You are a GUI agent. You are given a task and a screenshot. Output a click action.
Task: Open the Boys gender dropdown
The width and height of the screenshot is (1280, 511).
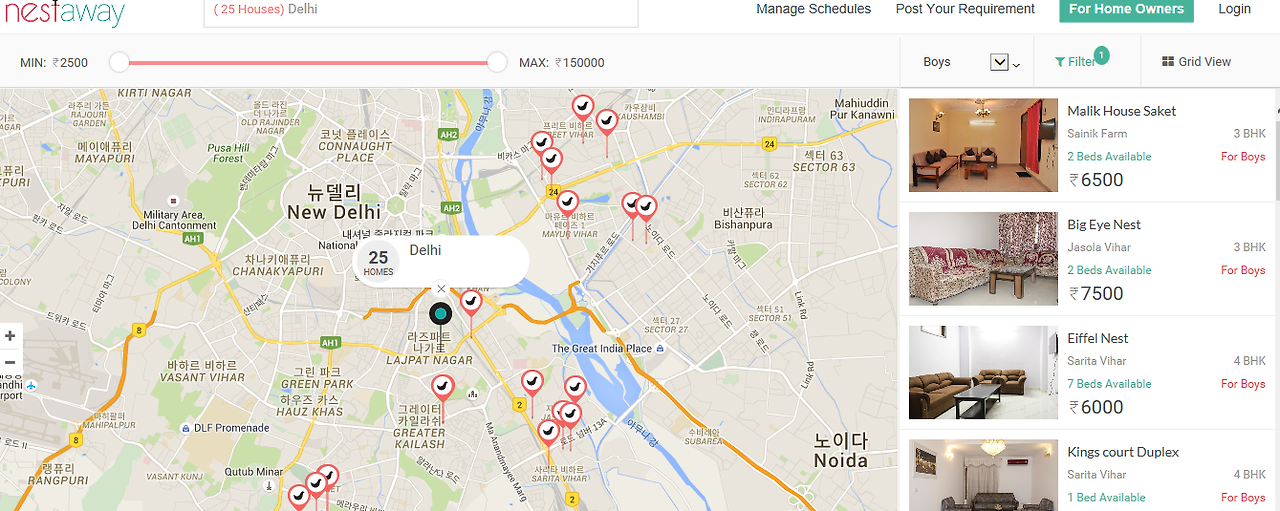click(x=971, y=62)
